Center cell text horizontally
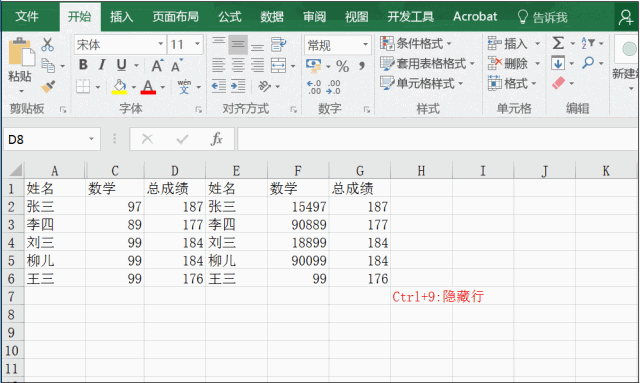 (238, 65)
